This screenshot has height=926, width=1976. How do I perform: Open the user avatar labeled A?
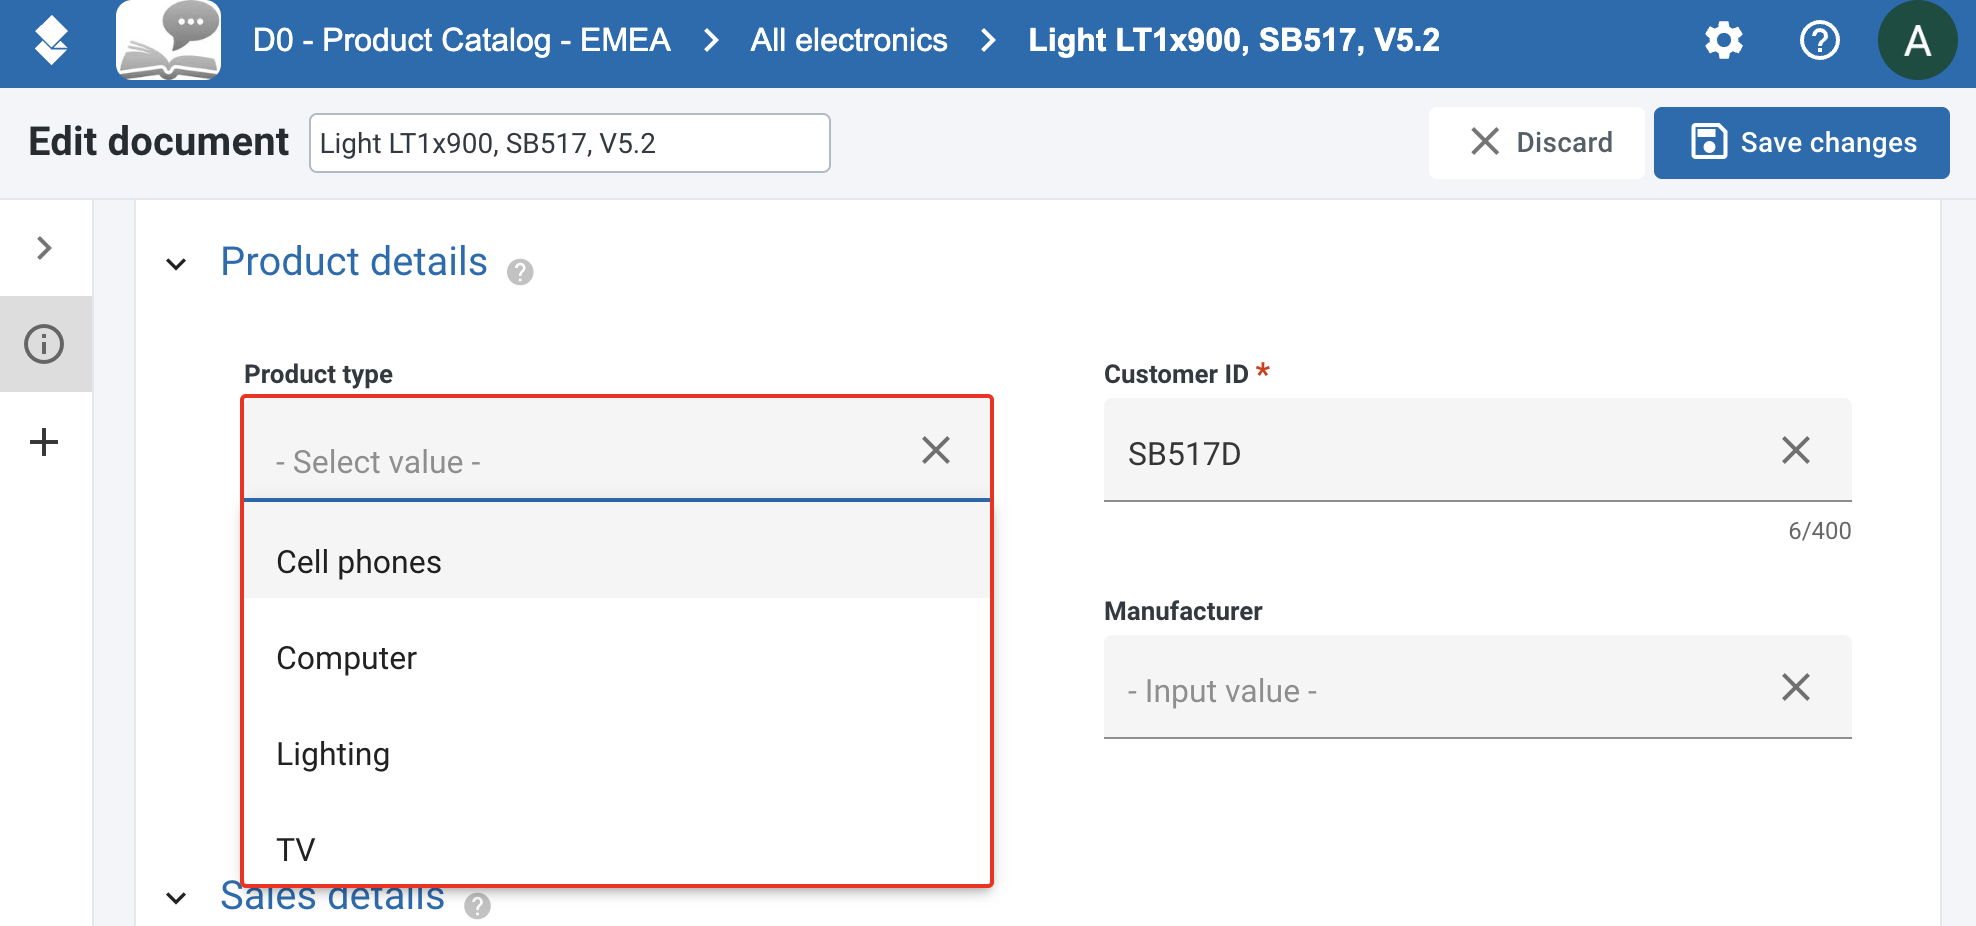(x=1917, y=41)
